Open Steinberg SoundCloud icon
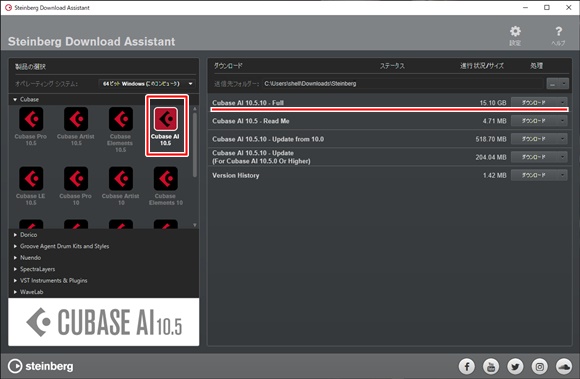The image size is (580, 379). pyautogui.click(x=564, y=366)
